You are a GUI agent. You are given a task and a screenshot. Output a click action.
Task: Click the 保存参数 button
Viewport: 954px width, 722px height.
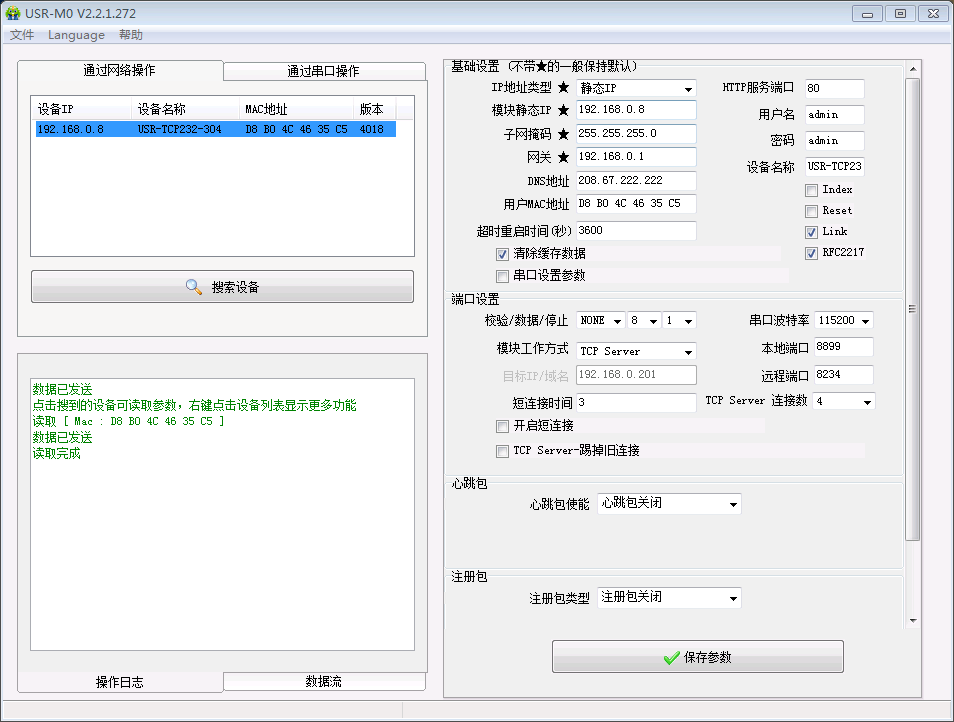(697, 657)
